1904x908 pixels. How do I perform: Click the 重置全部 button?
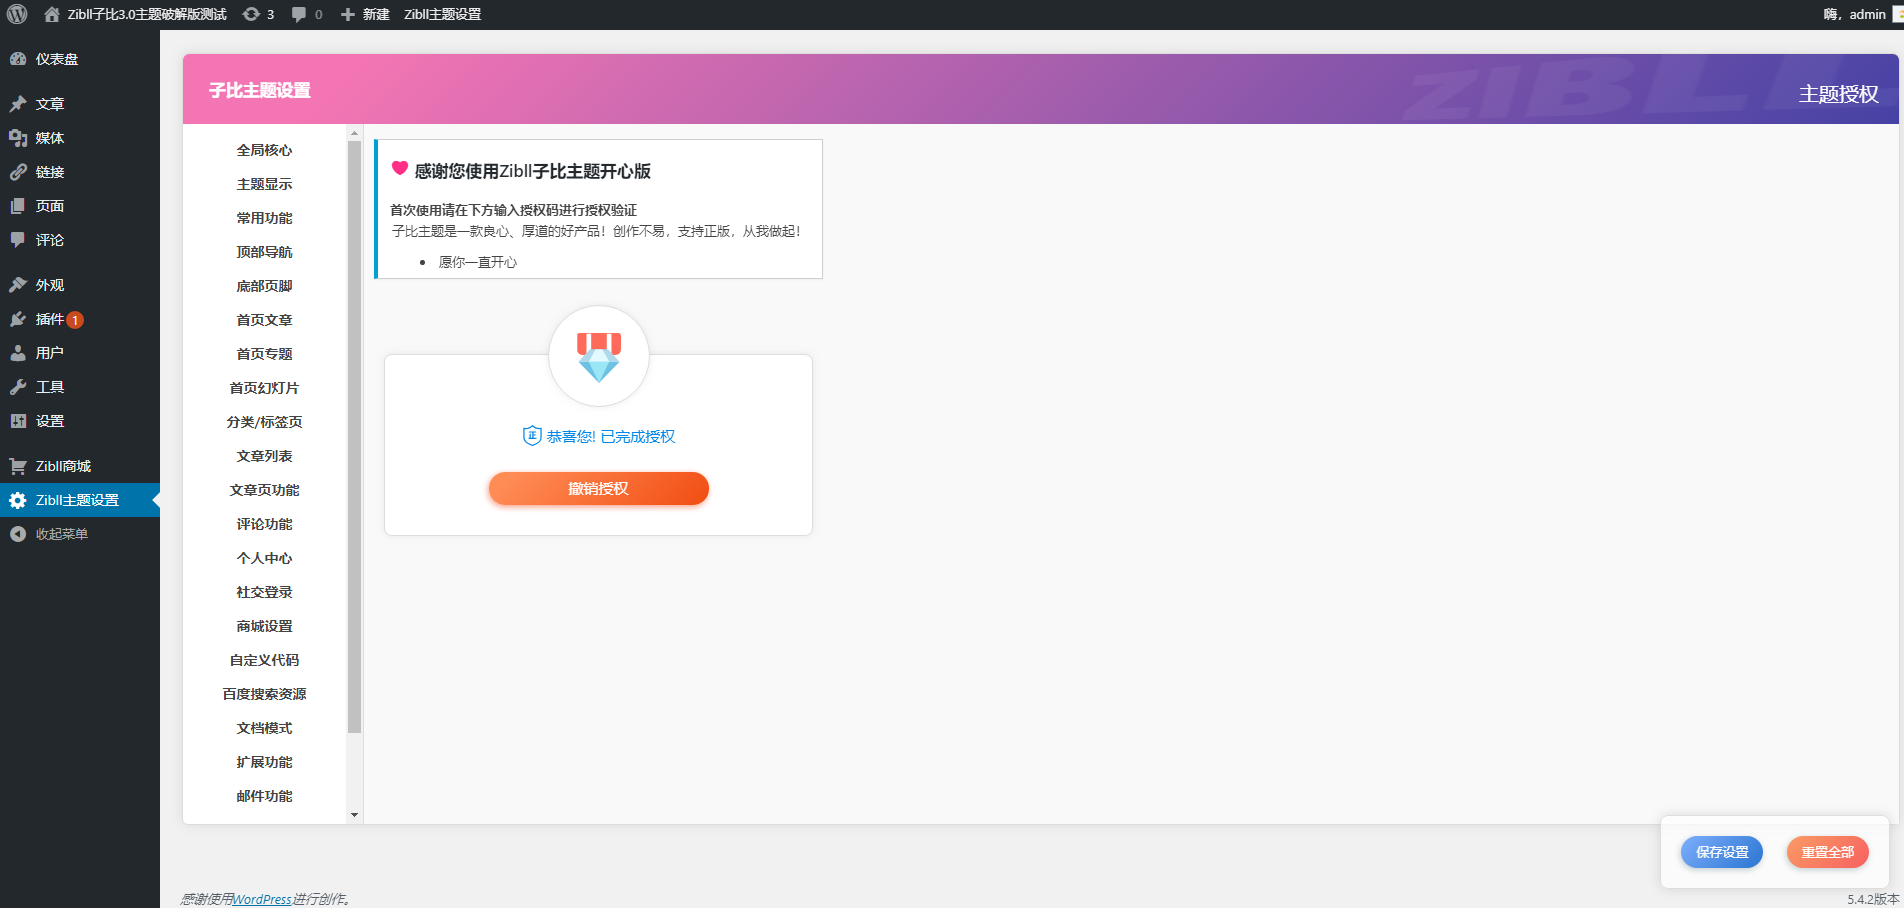point(1827,852)
